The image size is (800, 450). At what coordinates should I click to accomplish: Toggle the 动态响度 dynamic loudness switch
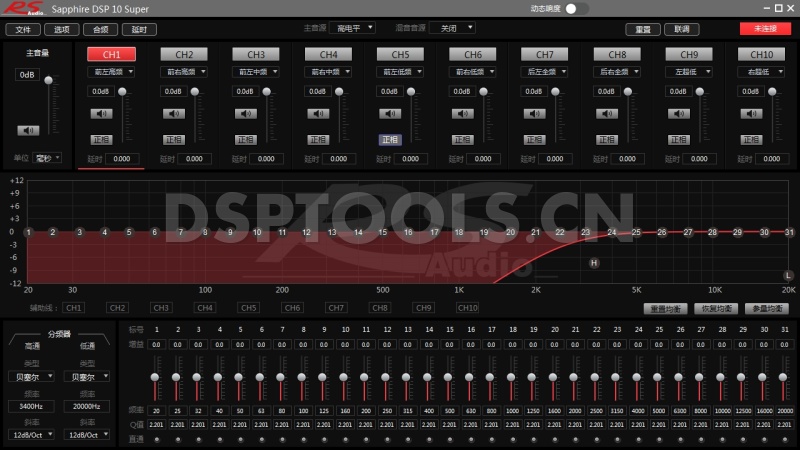tap(577, 9)
